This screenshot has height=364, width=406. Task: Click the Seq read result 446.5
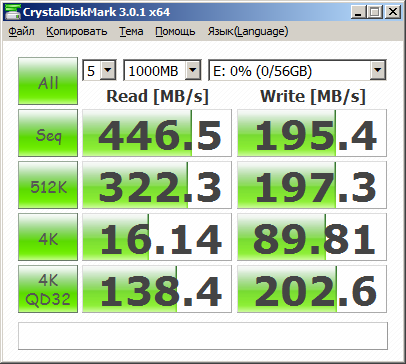click(157, 133)
